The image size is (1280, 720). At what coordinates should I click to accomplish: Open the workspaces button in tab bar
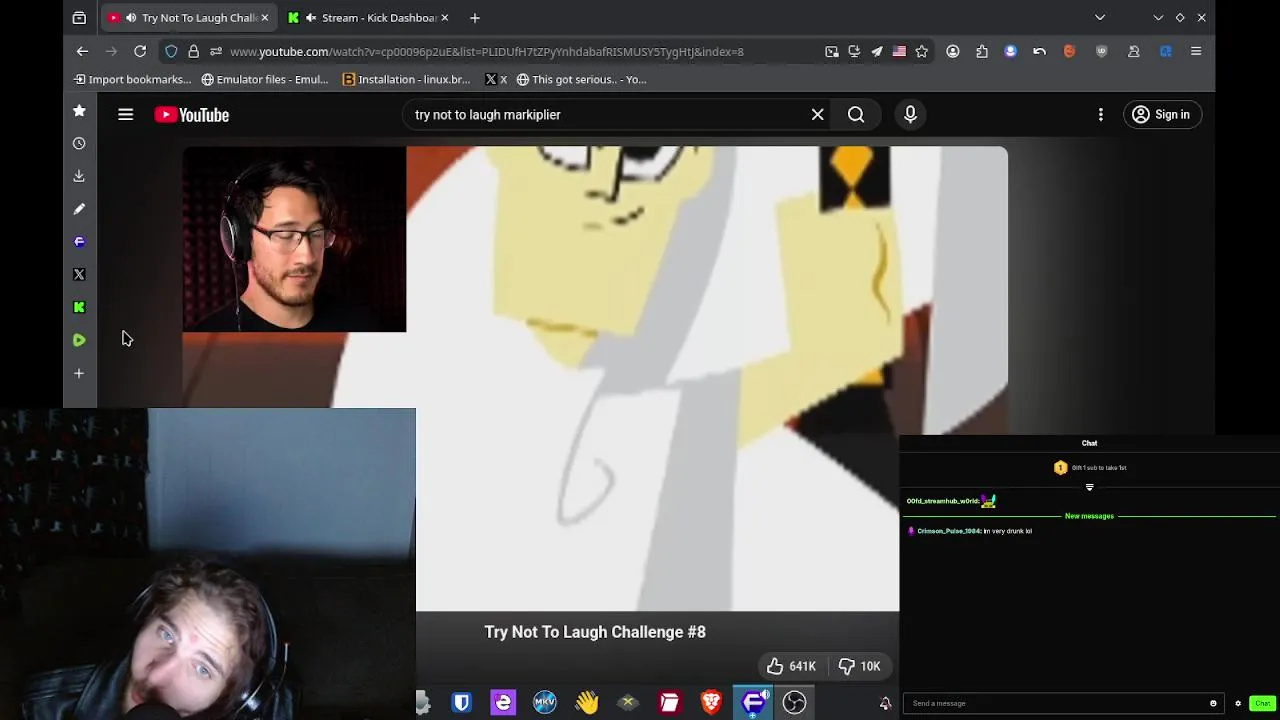pos(79,17)
